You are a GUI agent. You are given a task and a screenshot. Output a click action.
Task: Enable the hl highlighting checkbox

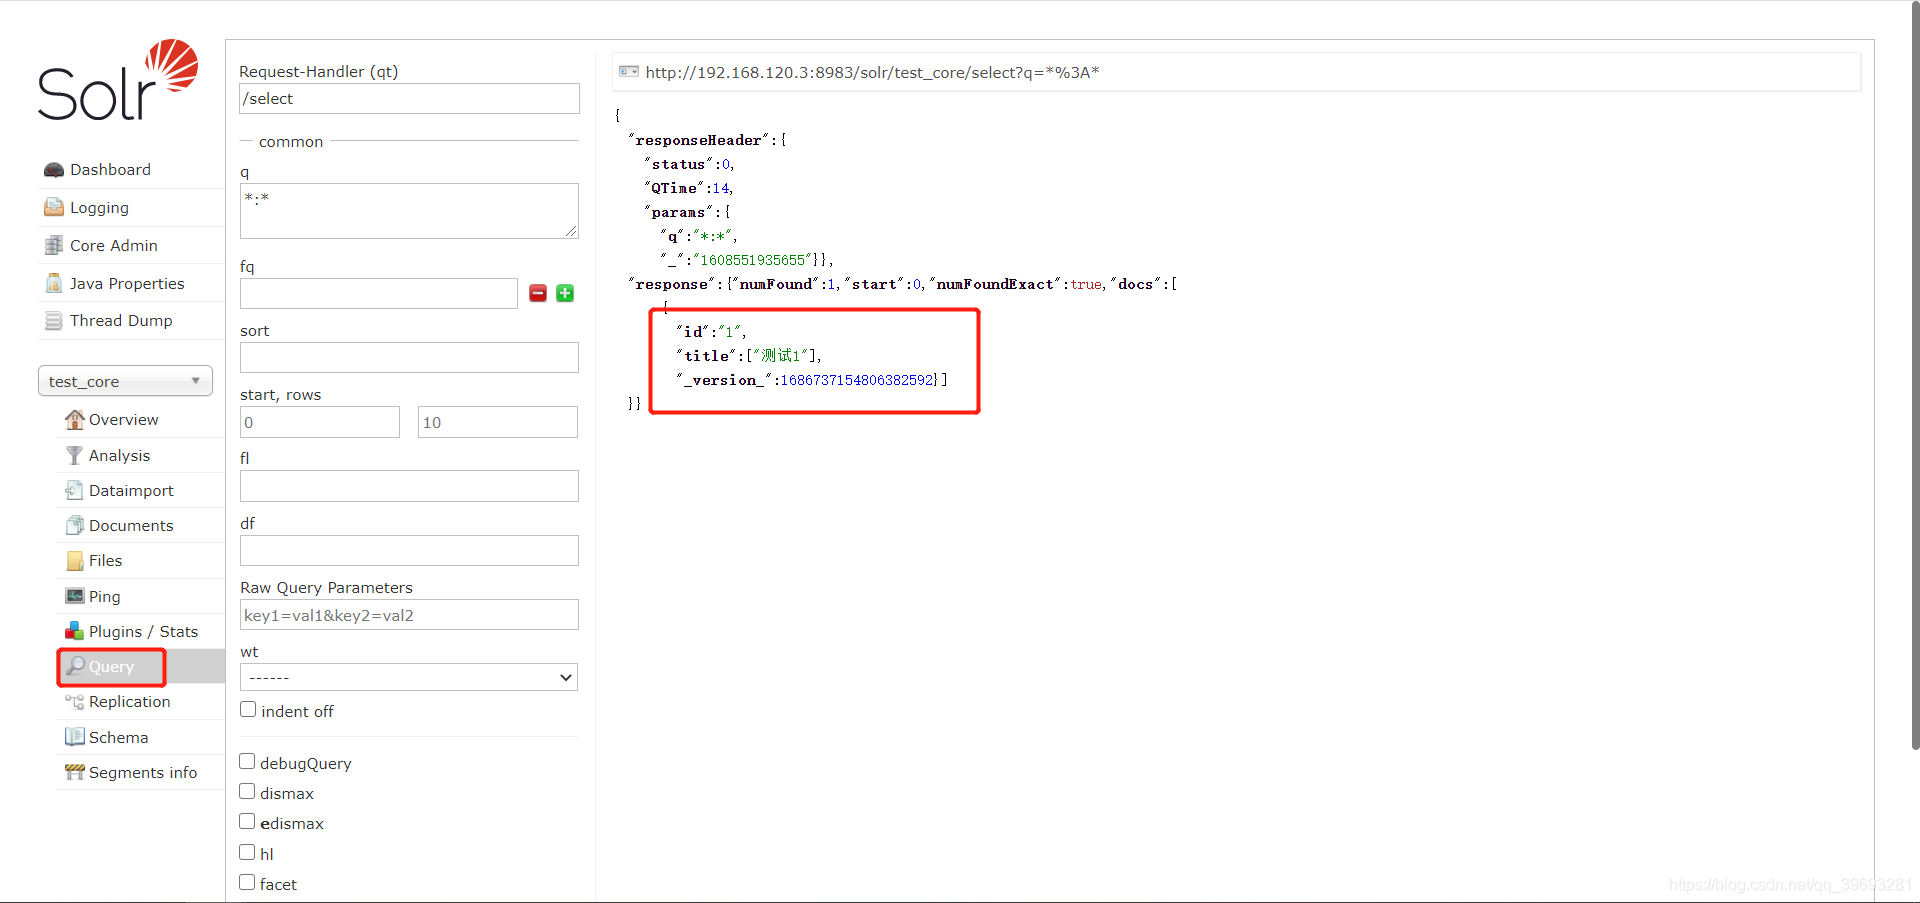[247, 853]
